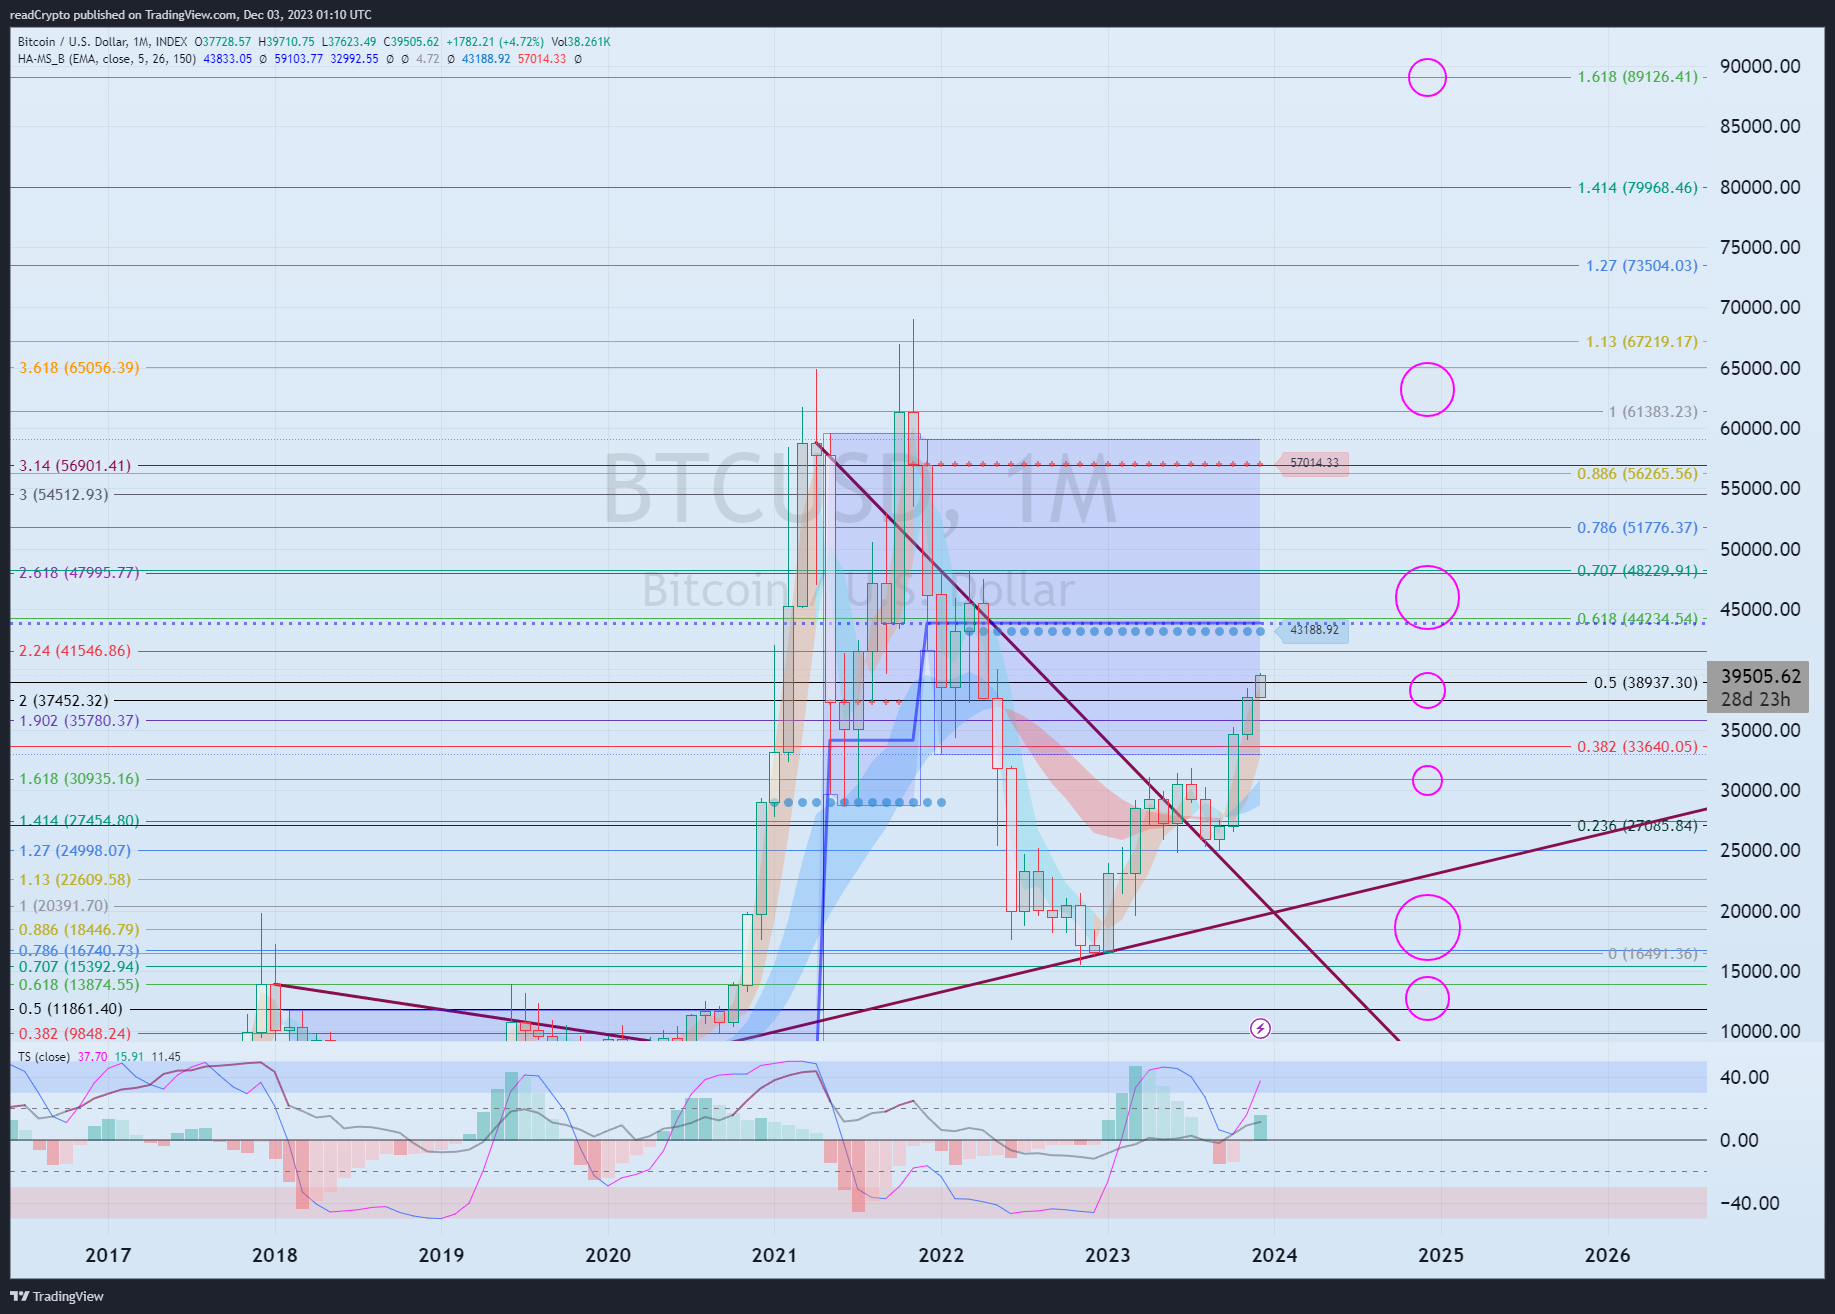The width and height of the screenshot is (1835, 1314).
Task: Select Fibonacci label 1.618 (89126.41)
Action: point(1637,77)
